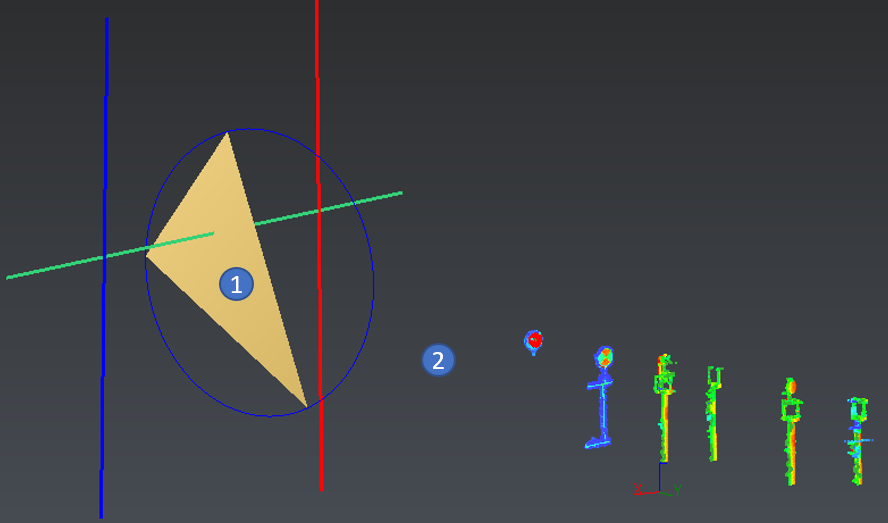Pick the small red-centered target point cloud
888x523 pixels.
click(x=534, y=341)
